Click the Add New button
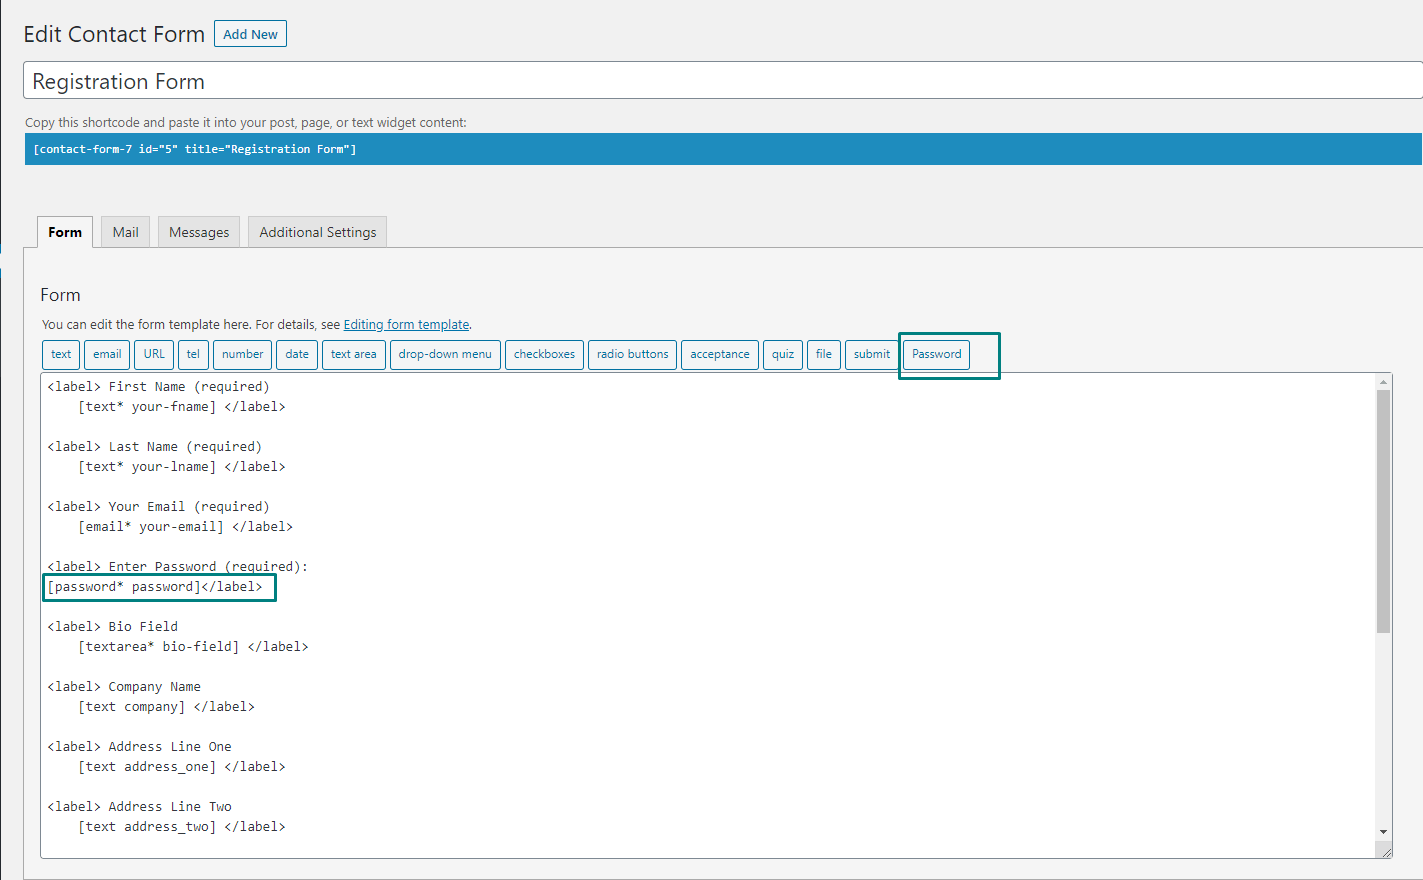The image size is (1423, 880). click(250, 33)
